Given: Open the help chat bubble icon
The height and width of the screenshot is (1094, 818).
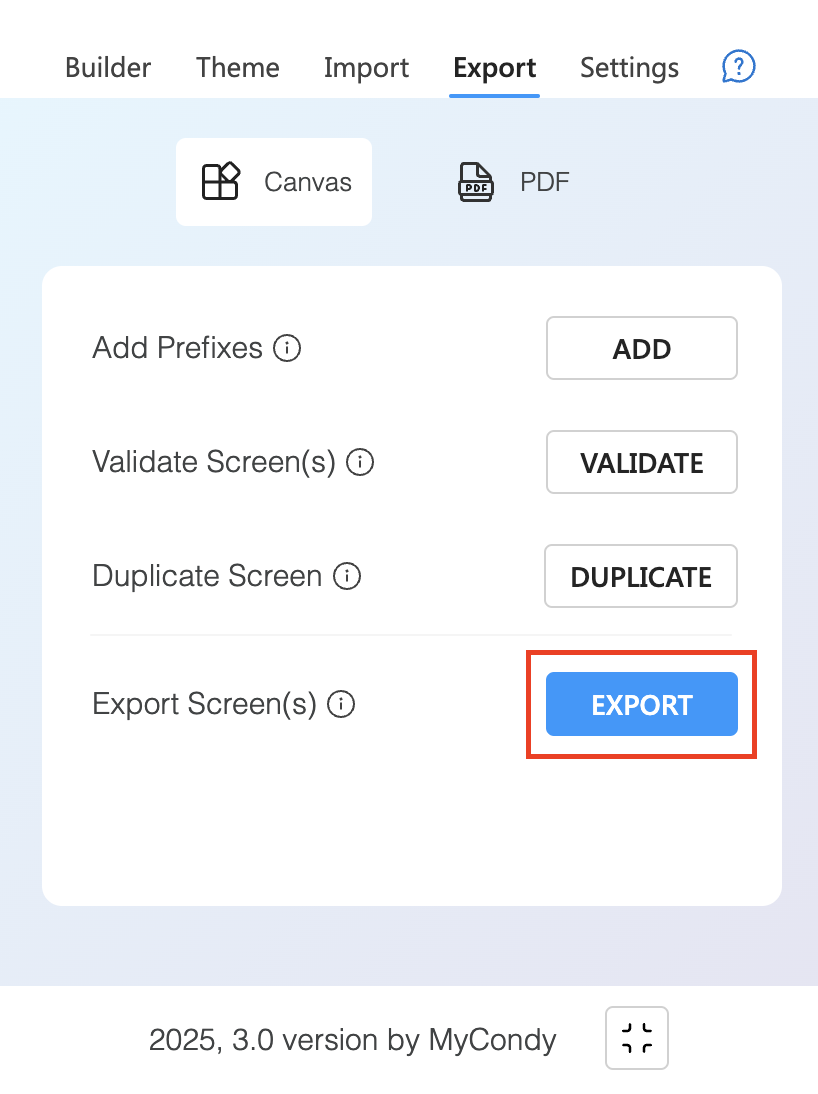Looking at the screenshot, I should pos(738,67).
